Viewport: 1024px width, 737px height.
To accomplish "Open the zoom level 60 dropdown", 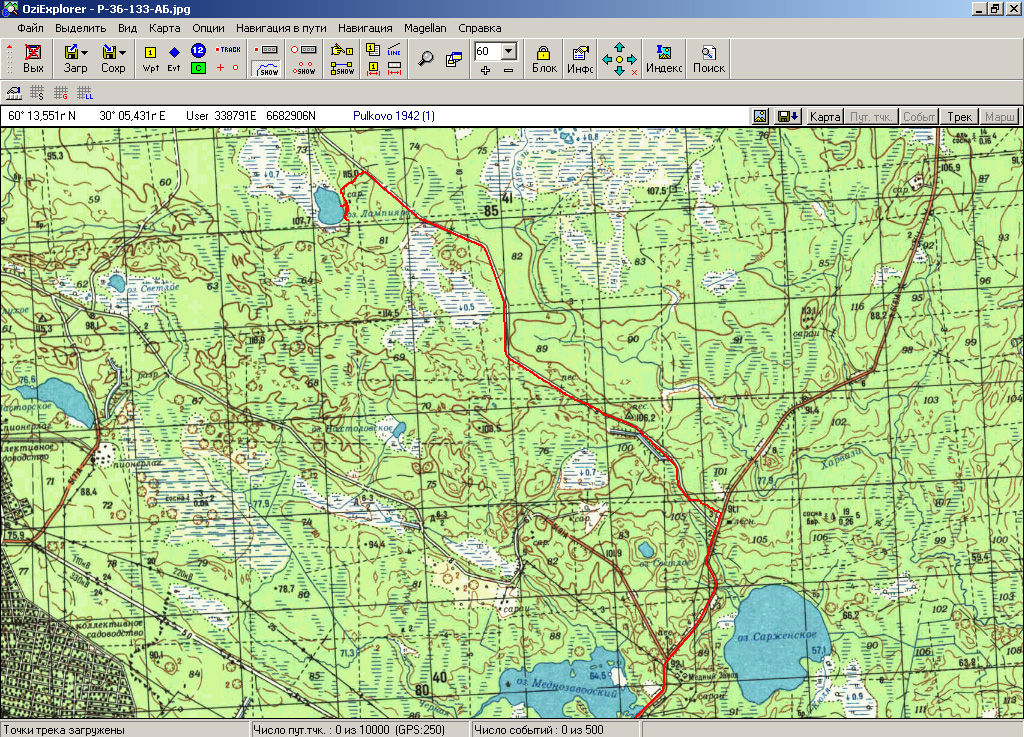I will [508, 51].
